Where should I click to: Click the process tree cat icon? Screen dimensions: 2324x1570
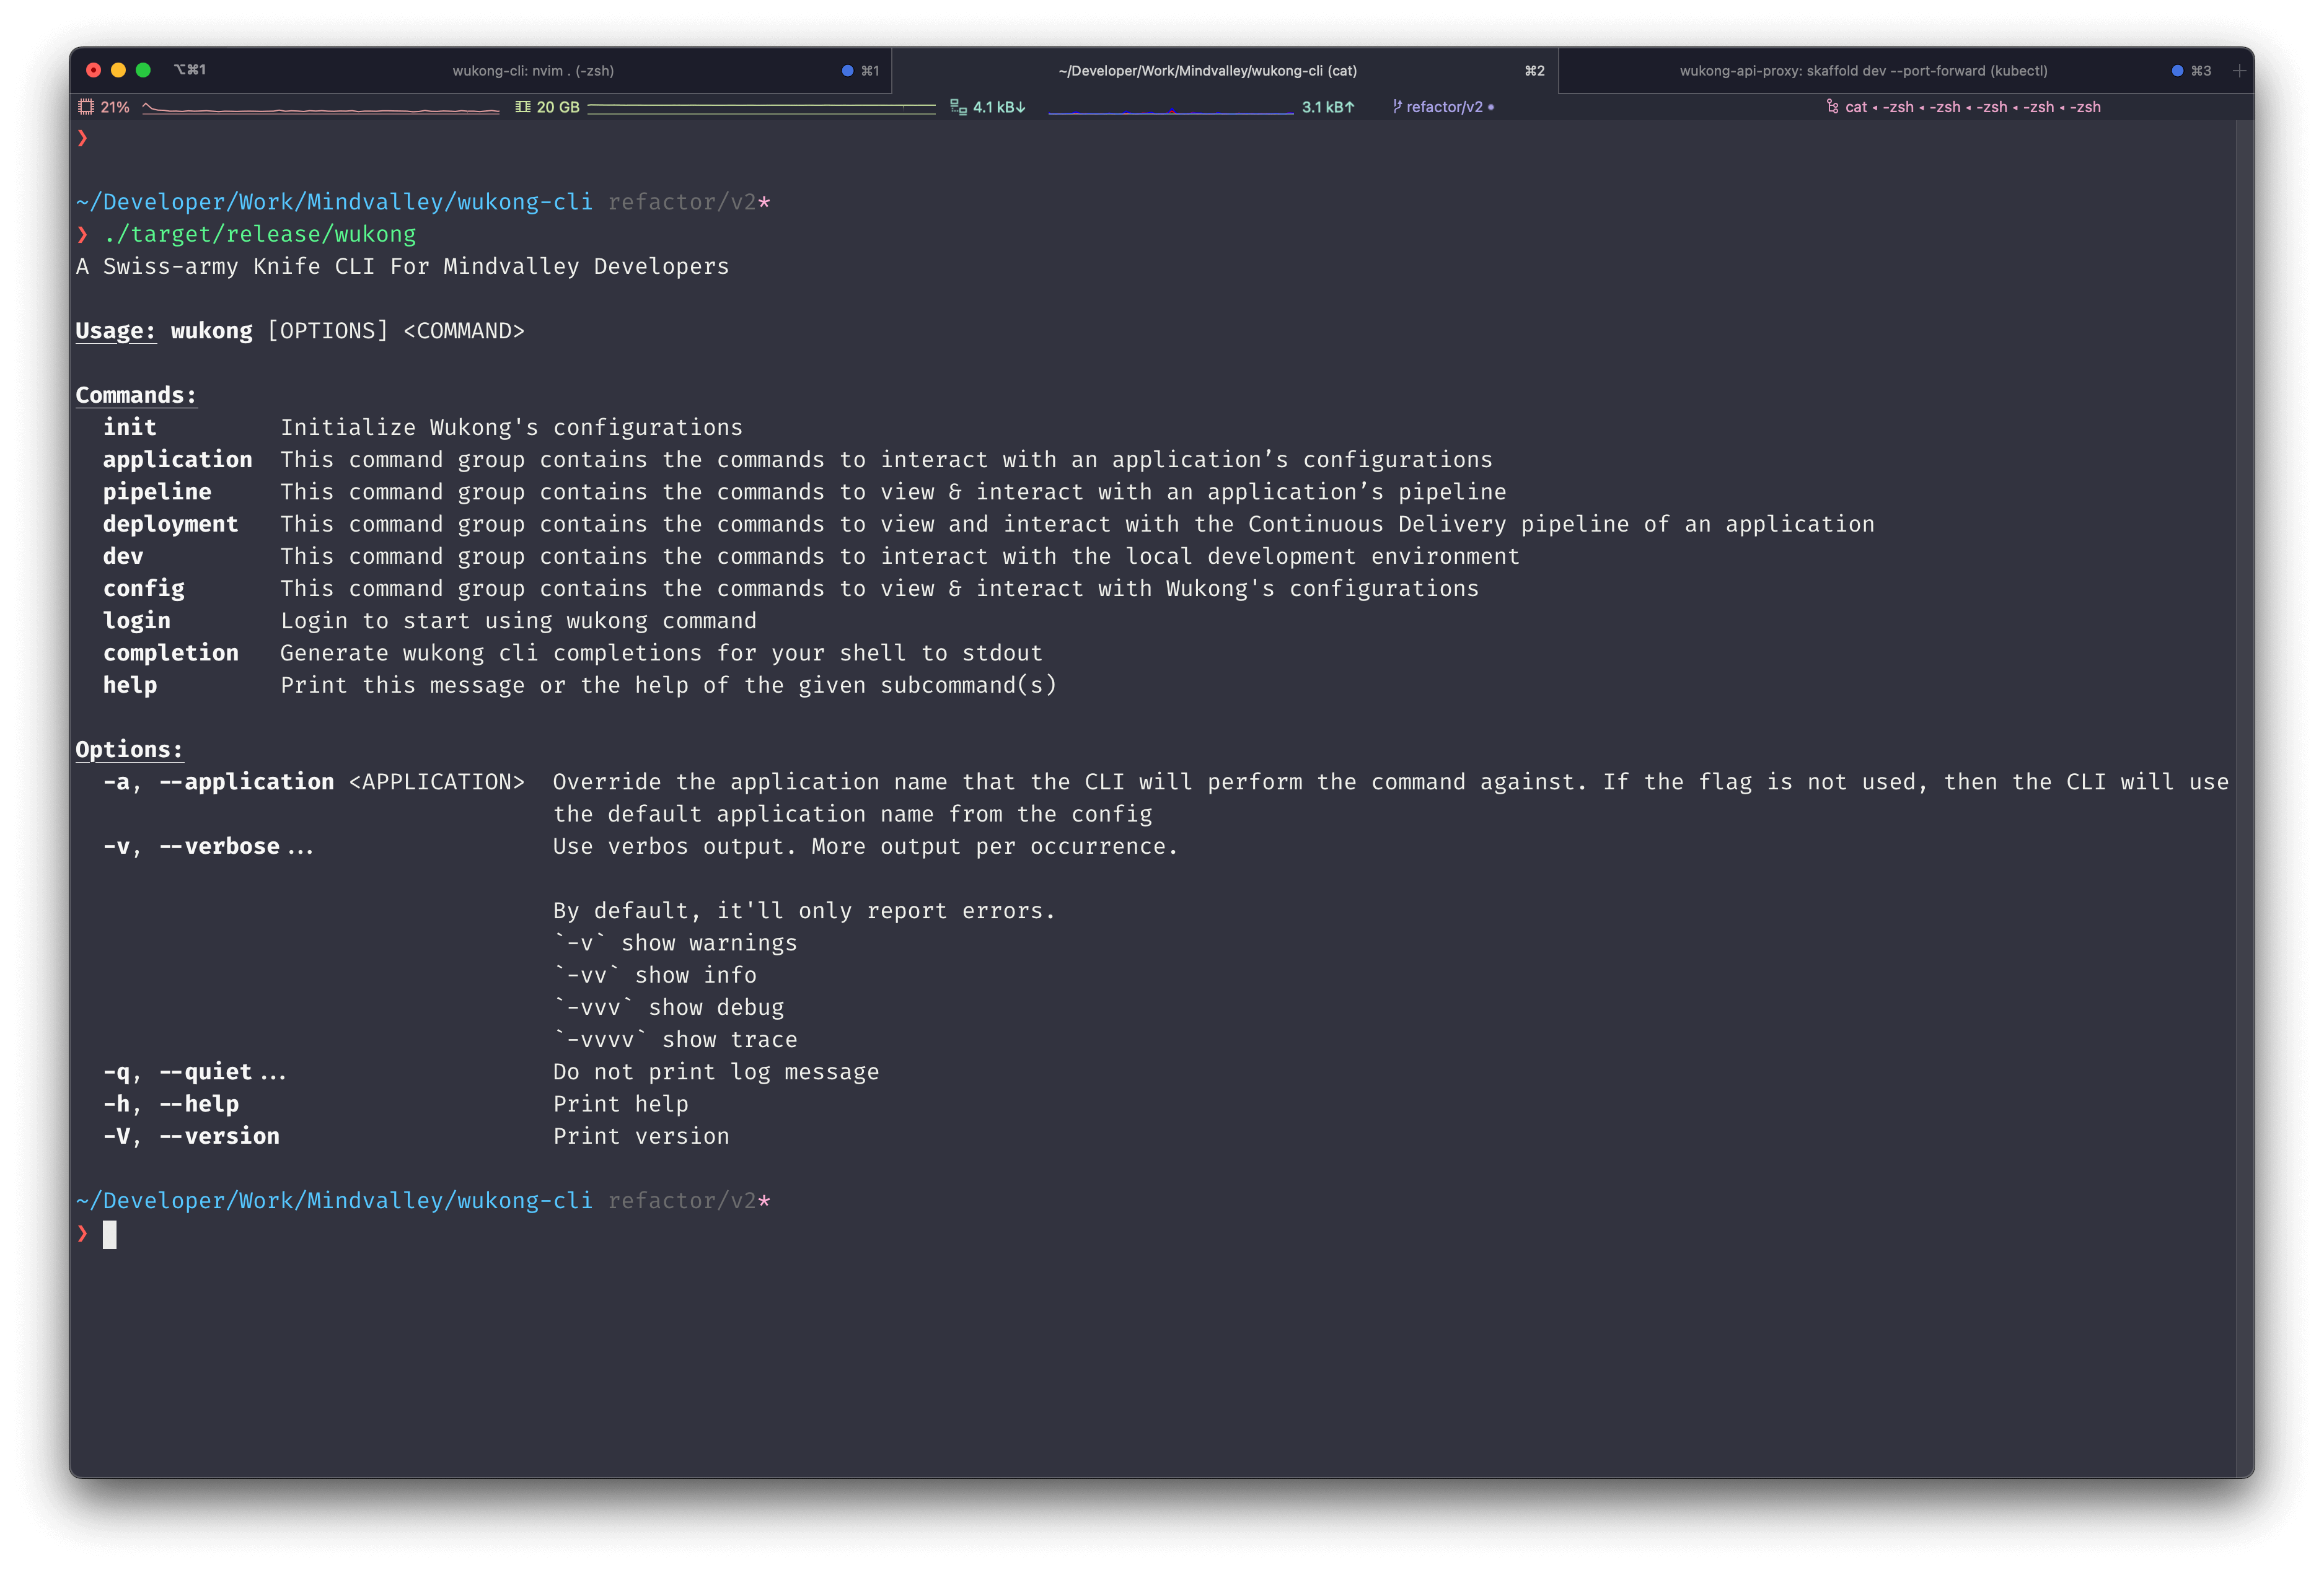click(1832, 107)
